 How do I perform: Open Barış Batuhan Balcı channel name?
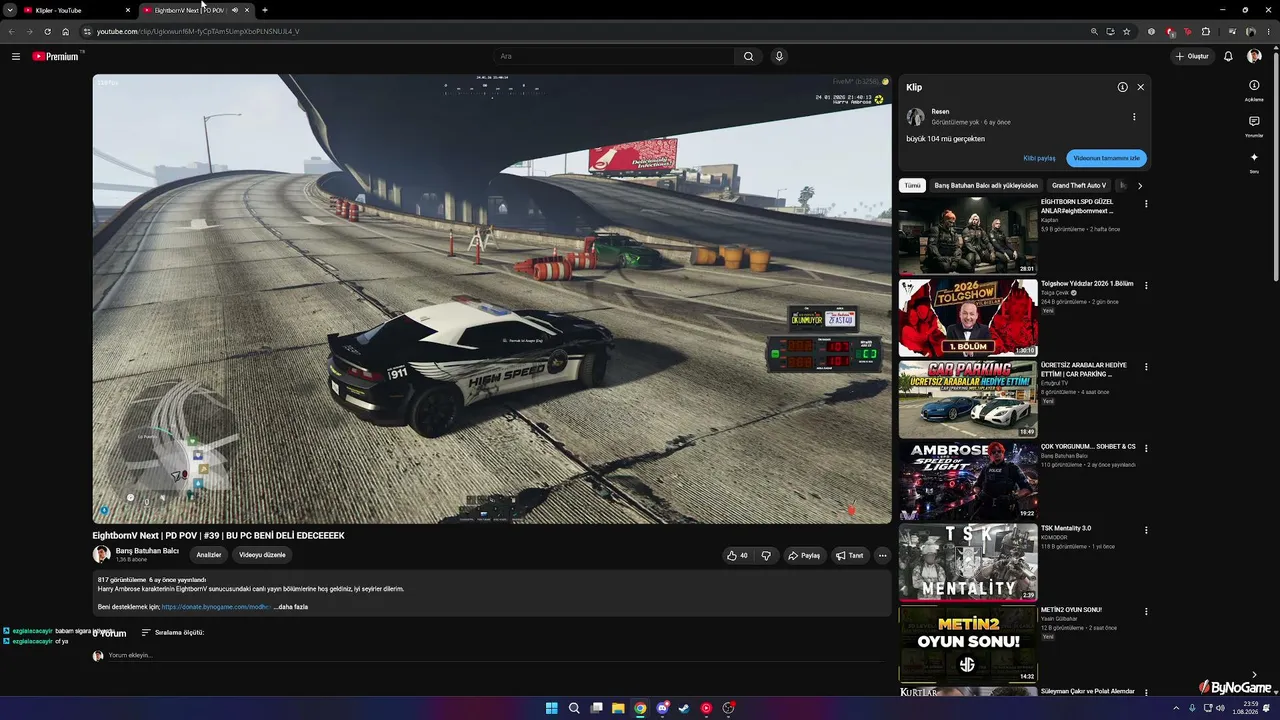point(147,551)
